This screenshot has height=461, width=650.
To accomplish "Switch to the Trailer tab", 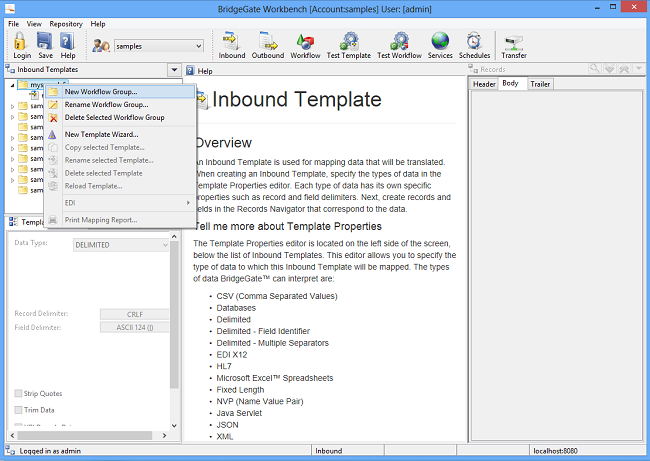I will pyautogui.click(x=540, y=84).
